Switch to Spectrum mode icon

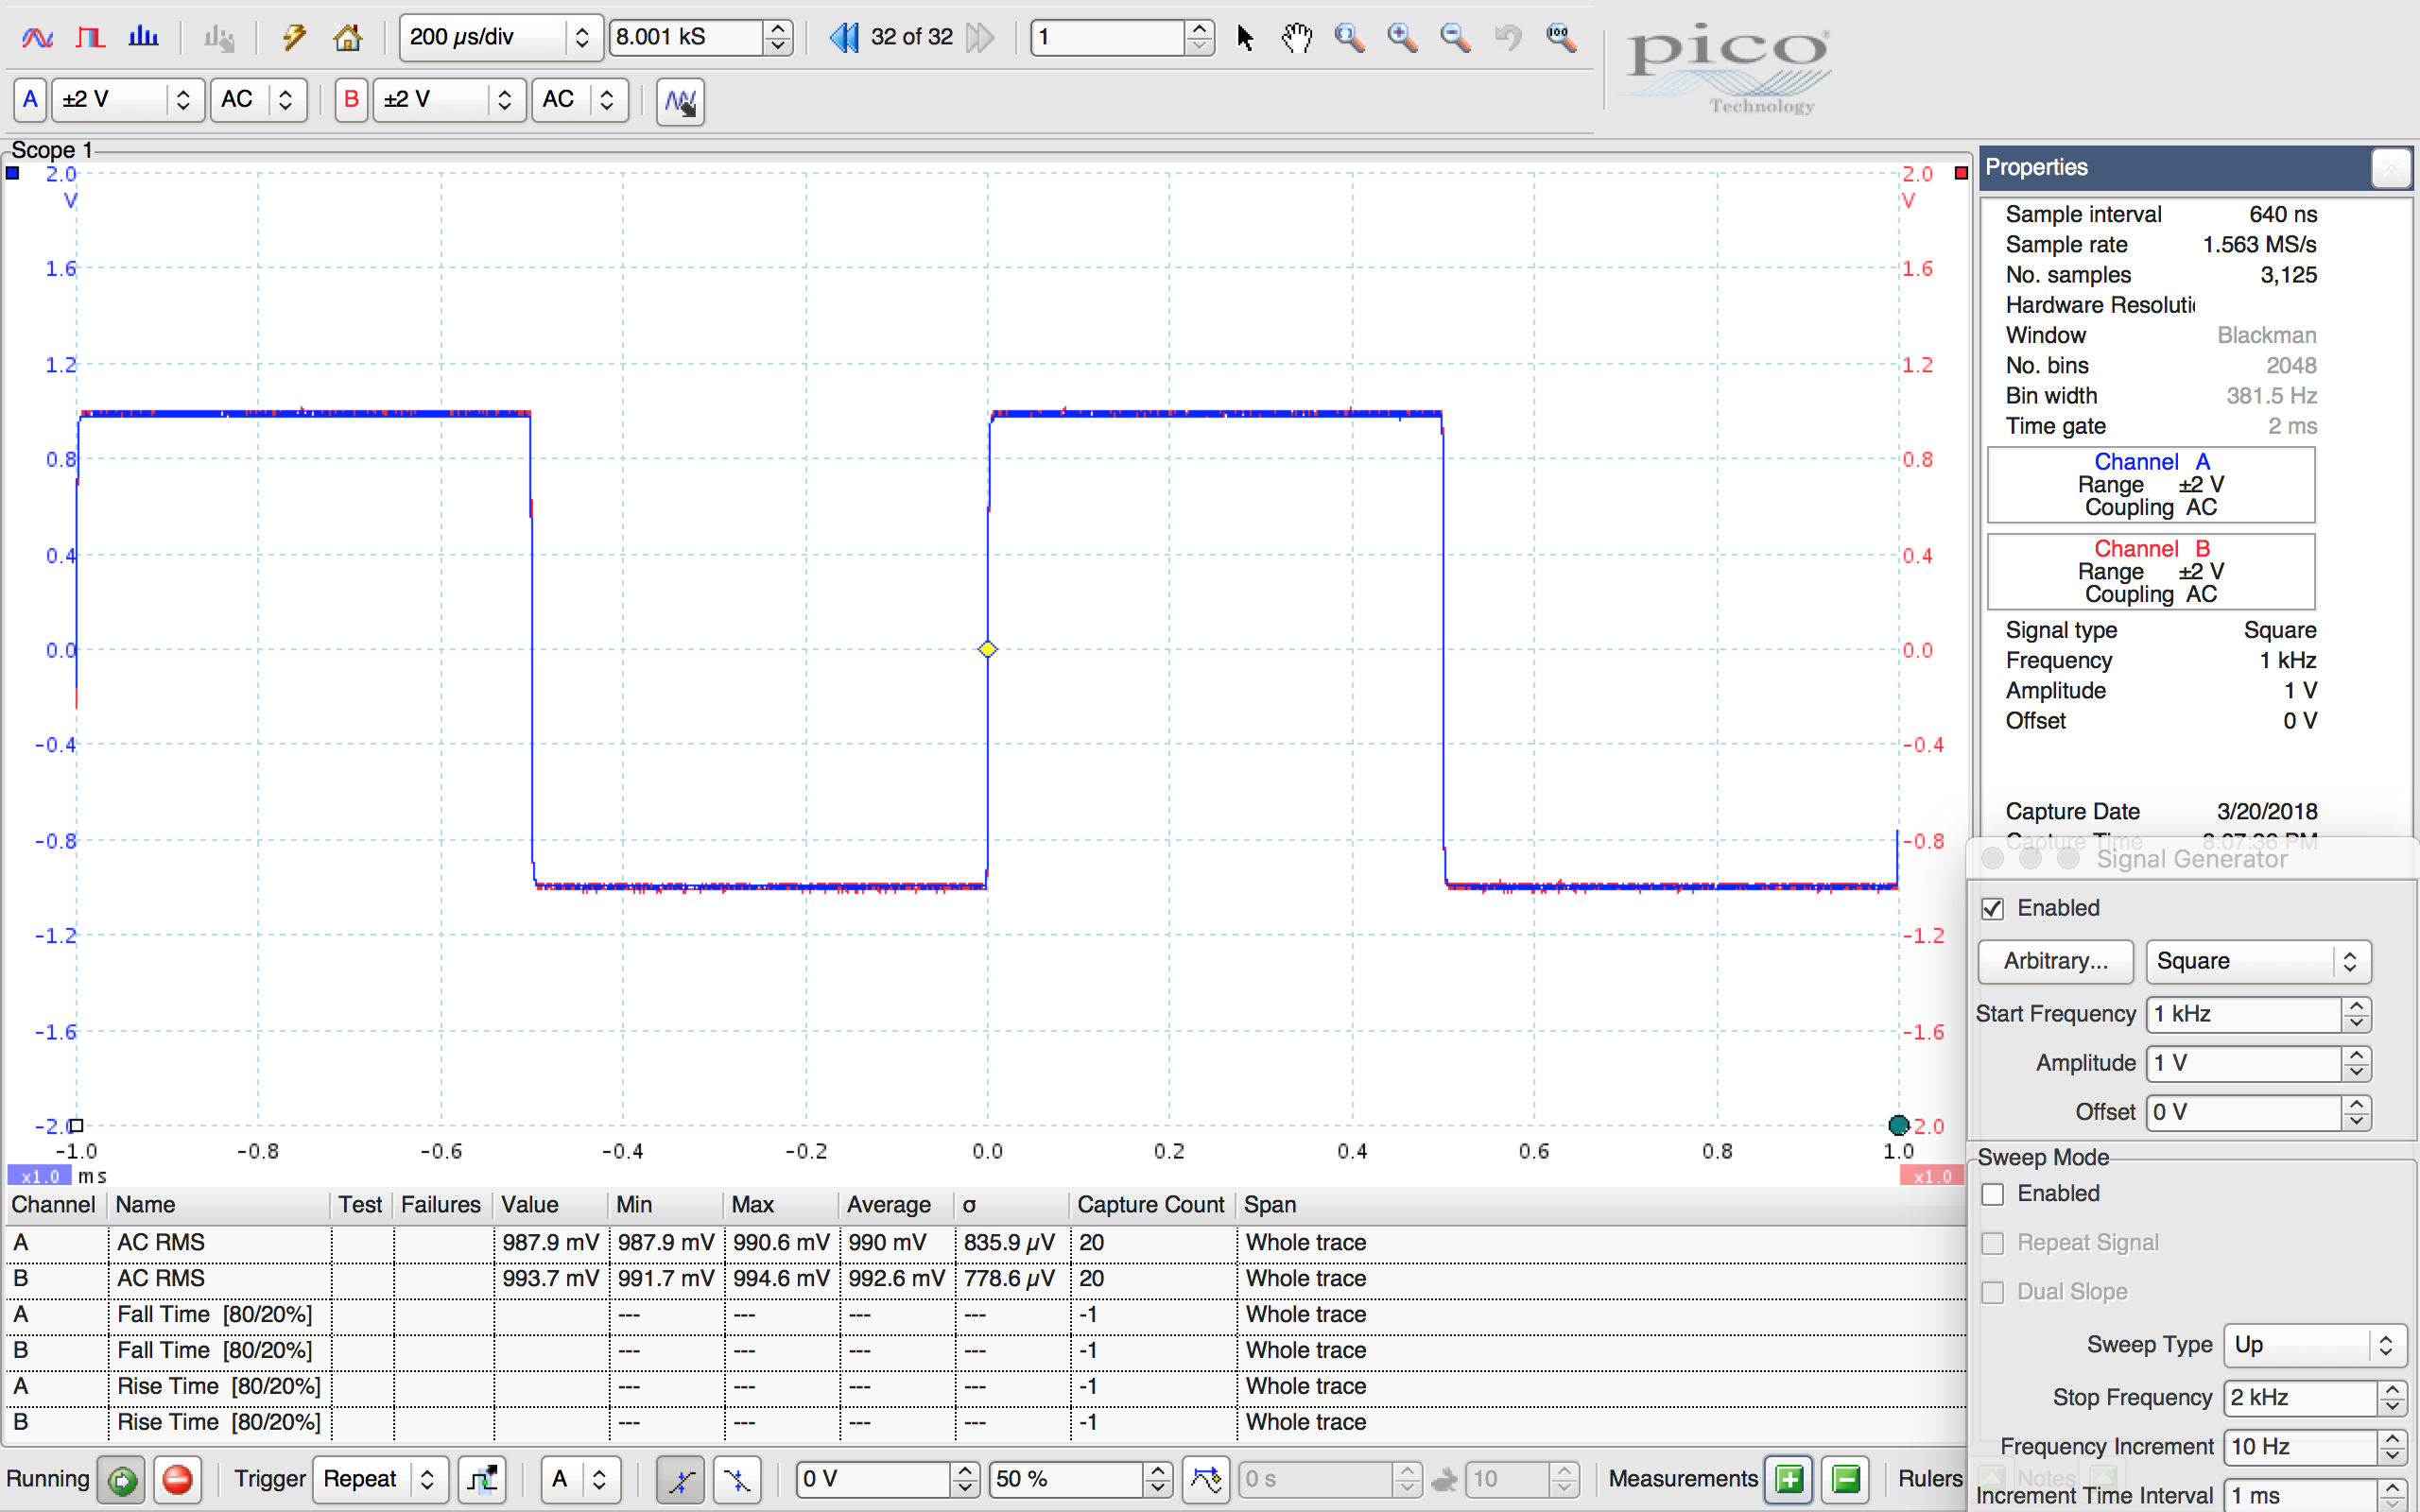pos(143,38)
